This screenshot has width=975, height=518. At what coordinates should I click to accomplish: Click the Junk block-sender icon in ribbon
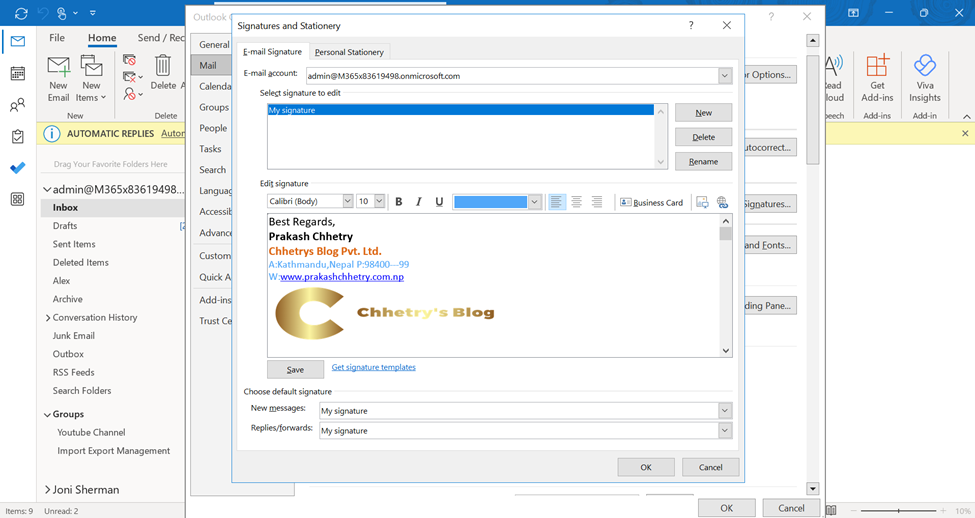coord(129,94)
